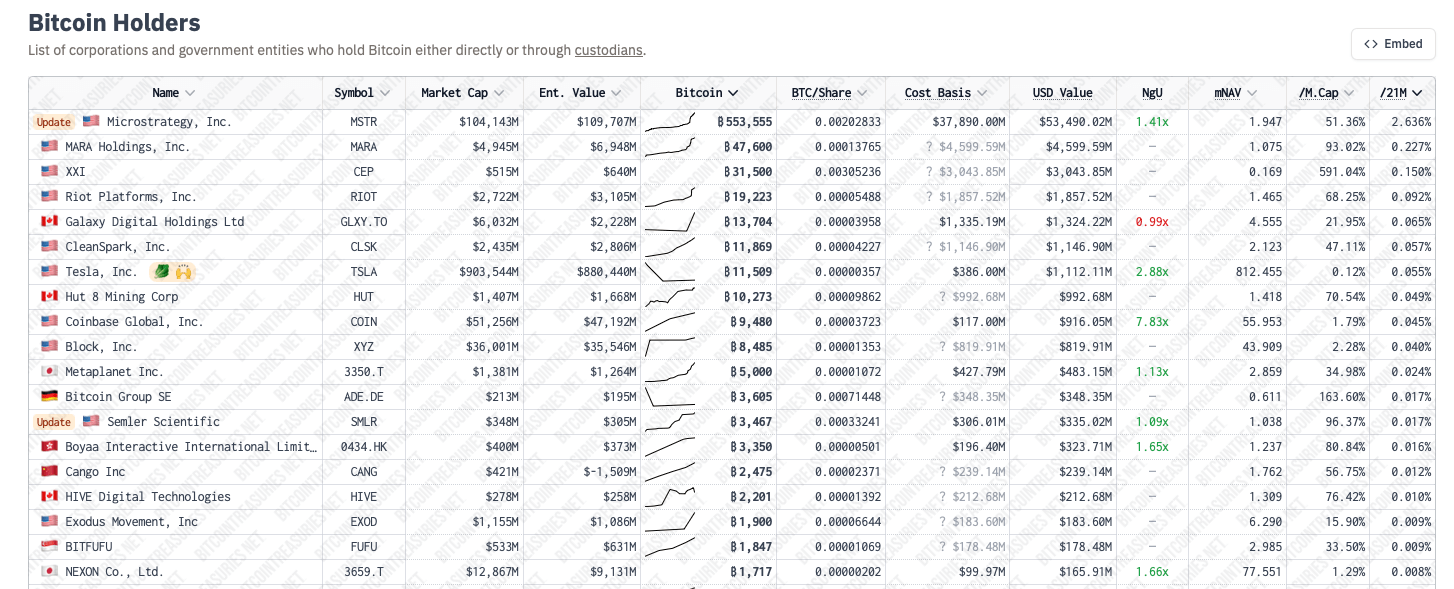Click the symbol 'GLXY.TO'

[x=364, y=222]
